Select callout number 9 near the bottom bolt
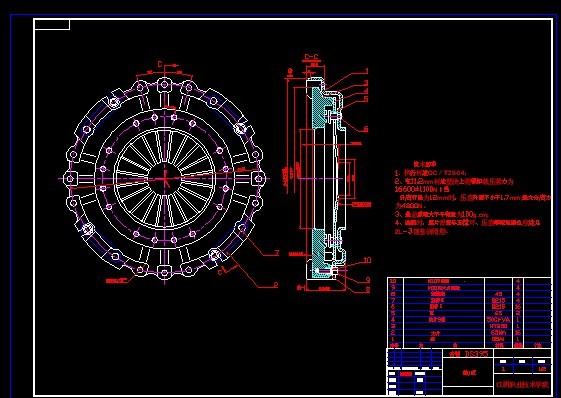Viewport: 561px width, 398px height. click(x=368, y=280)
